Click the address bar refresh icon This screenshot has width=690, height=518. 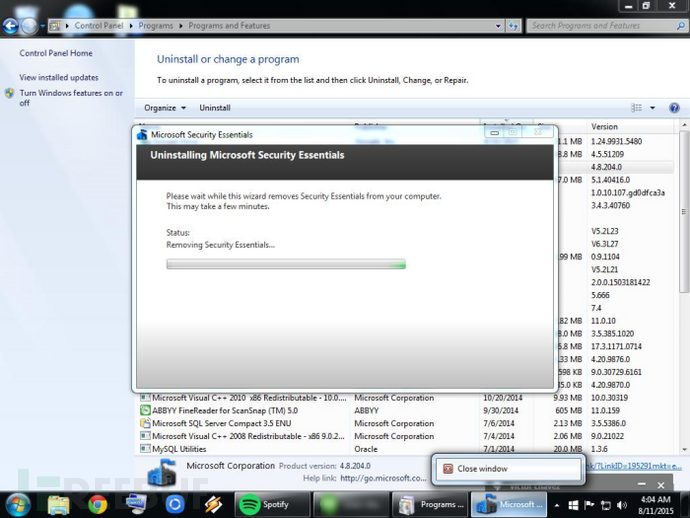[513, 26]
